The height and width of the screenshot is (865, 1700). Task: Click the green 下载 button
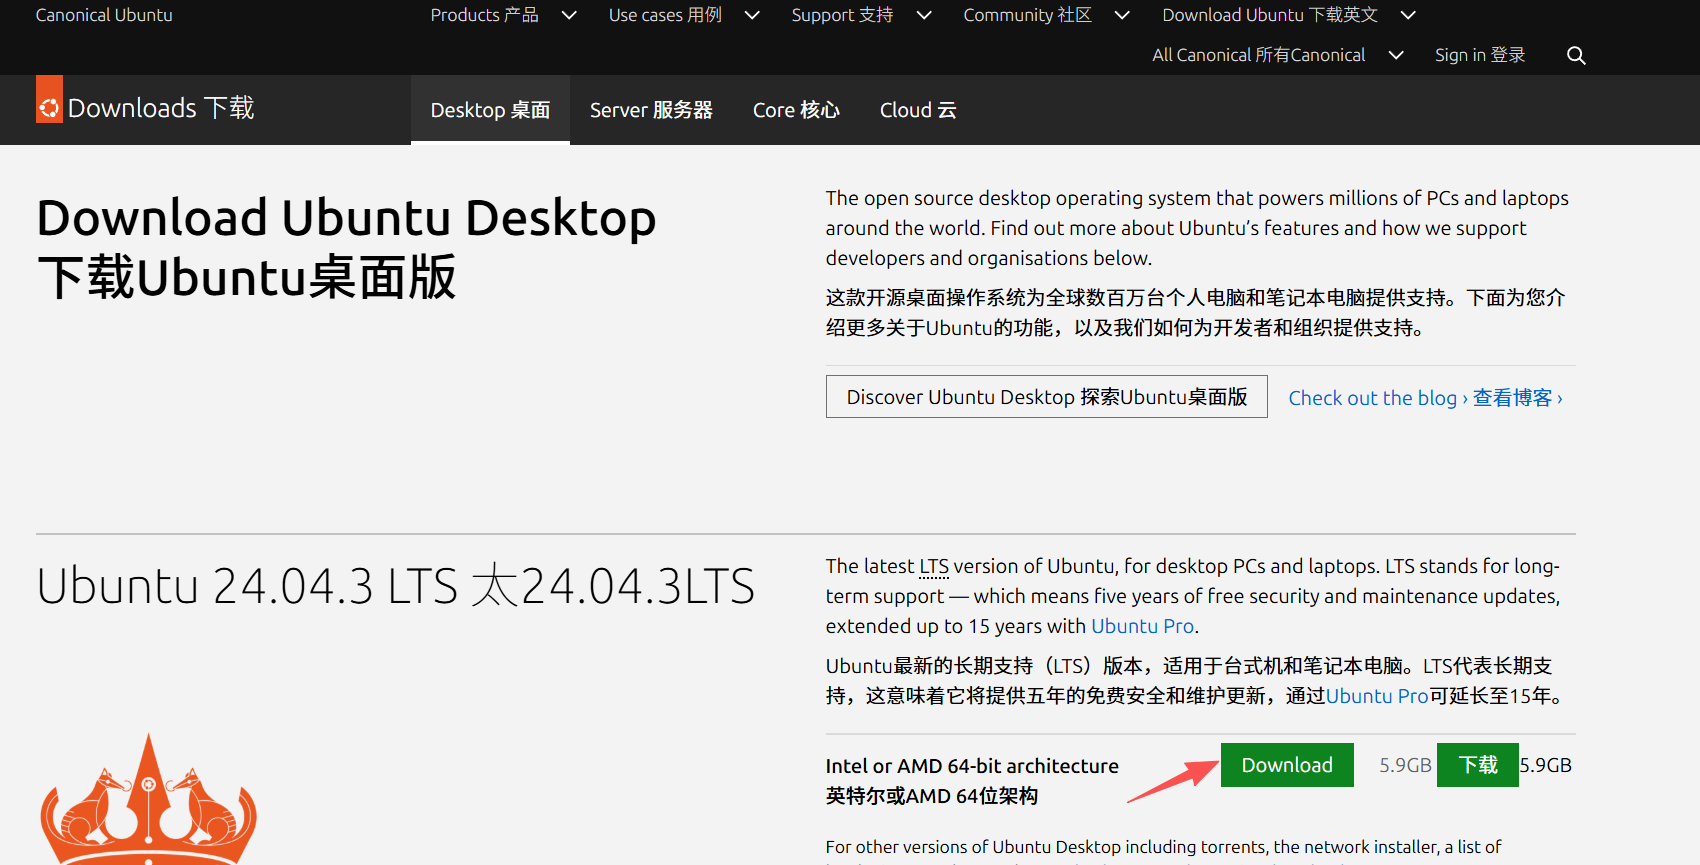point(1478,765)
